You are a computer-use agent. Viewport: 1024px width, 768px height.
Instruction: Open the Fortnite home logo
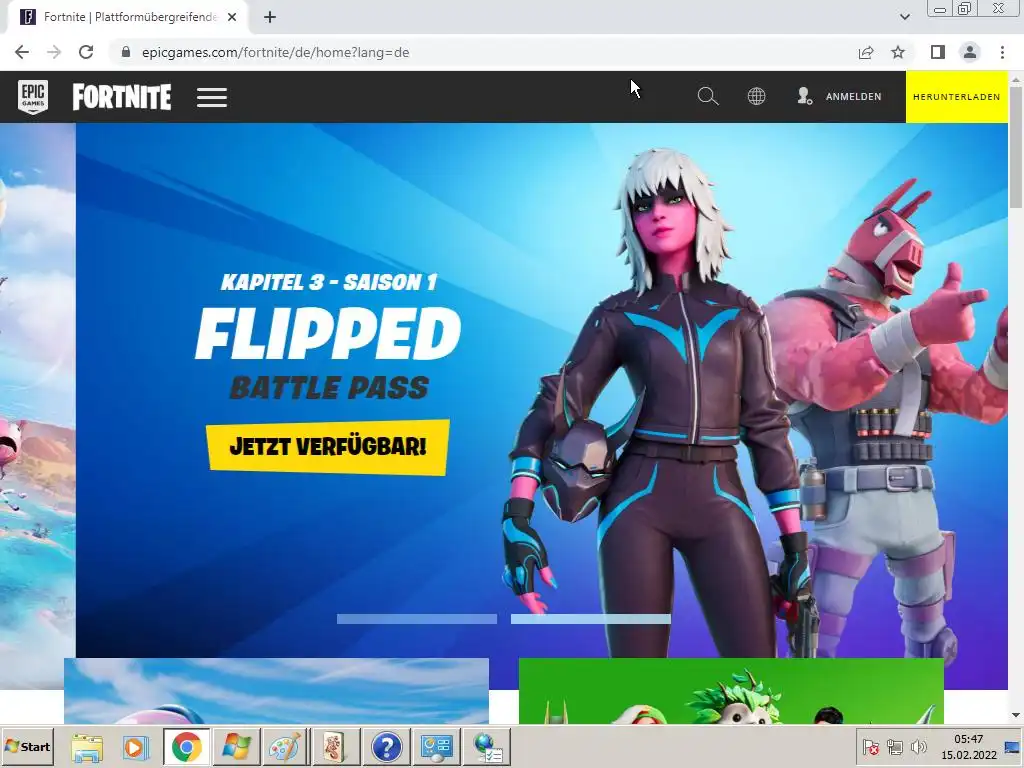tap(121, 97)
